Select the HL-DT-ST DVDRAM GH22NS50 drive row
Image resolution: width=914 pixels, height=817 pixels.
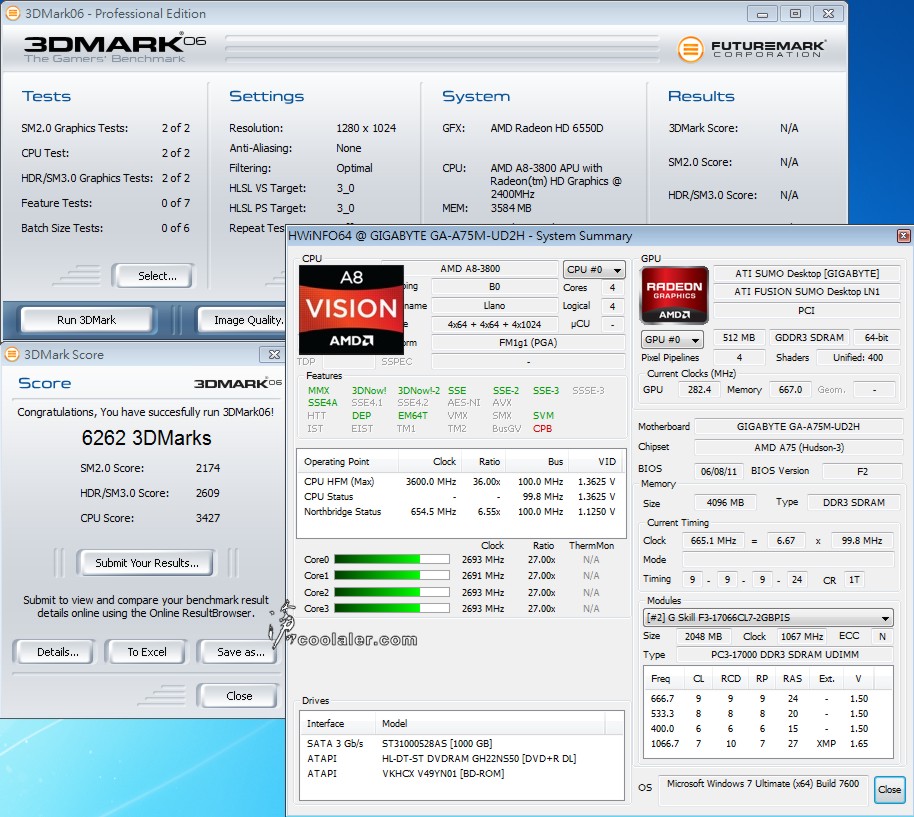tap(461, 759)
